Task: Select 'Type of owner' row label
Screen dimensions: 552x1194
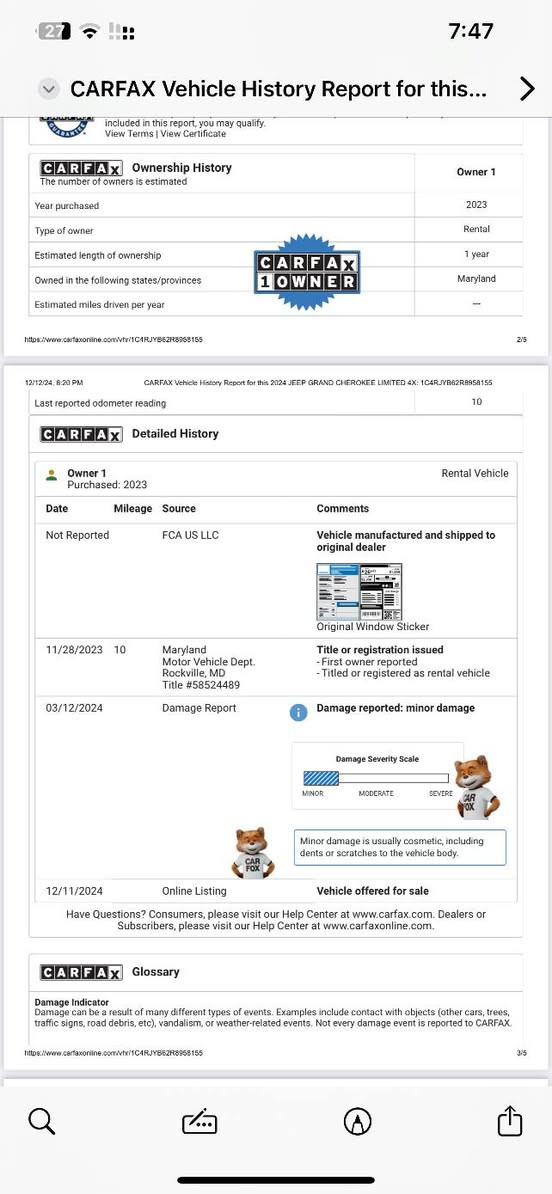Action: (64, 231)
